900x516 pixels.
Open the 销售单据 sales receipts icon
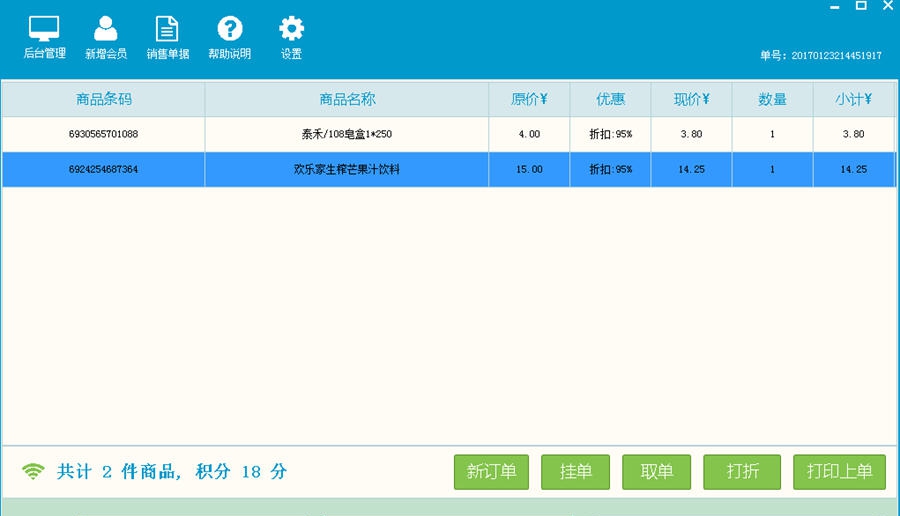[168, 38]
